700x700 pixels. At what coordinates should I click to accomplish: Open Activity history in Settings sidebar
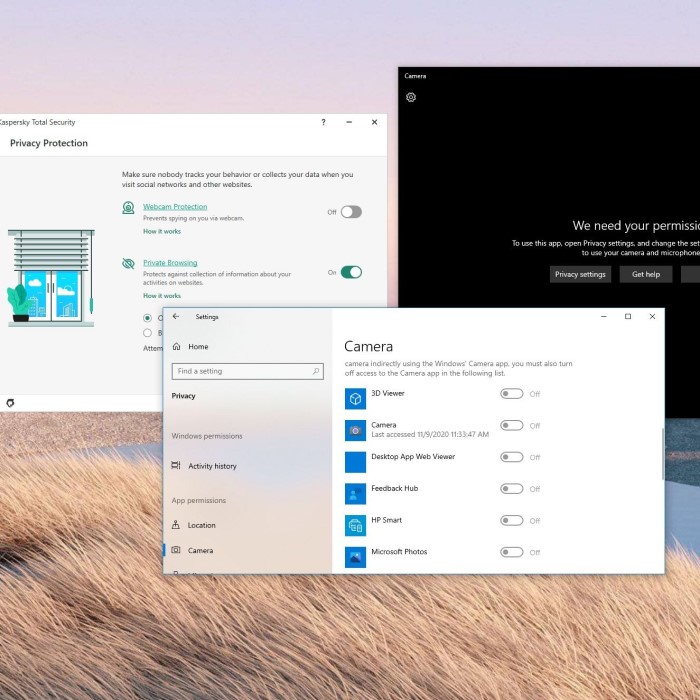(212, 466)
